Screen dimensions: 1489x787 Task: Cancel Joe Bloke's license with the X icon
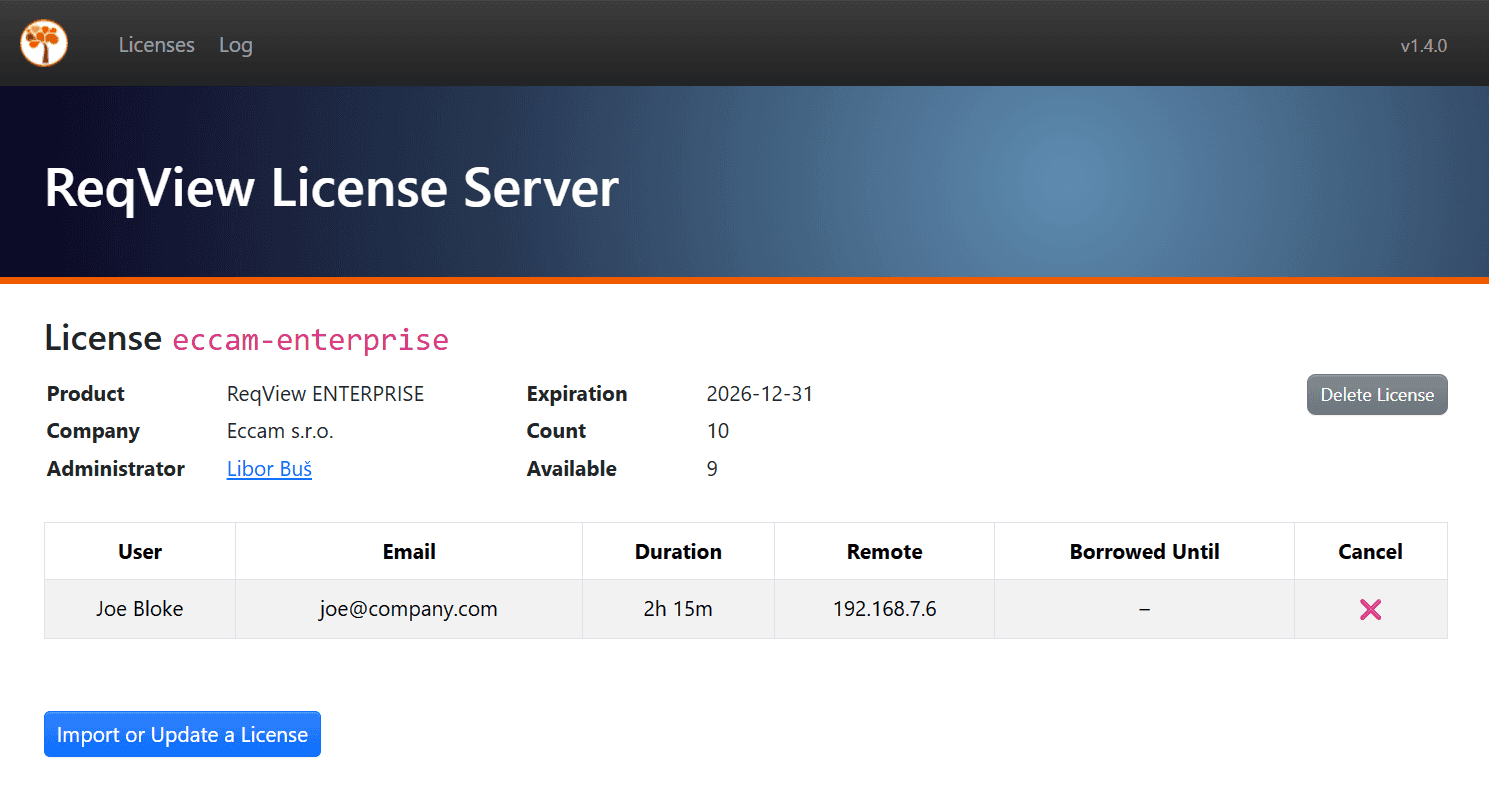(x=1370, y=609)
